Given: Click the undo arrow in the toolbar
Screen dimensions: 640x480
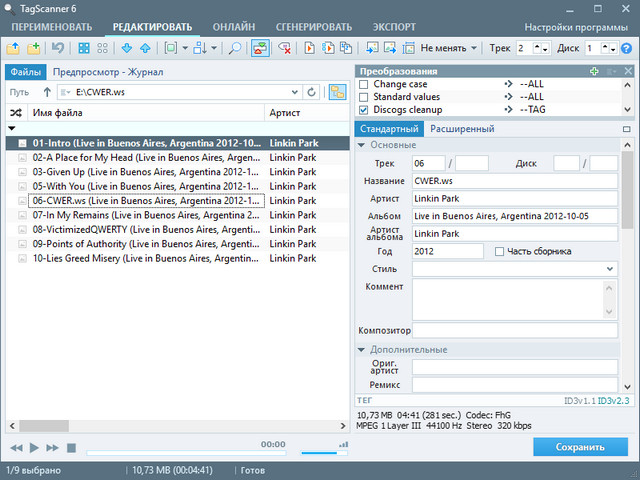Looking at the screenshot, I should pos(59,48).
